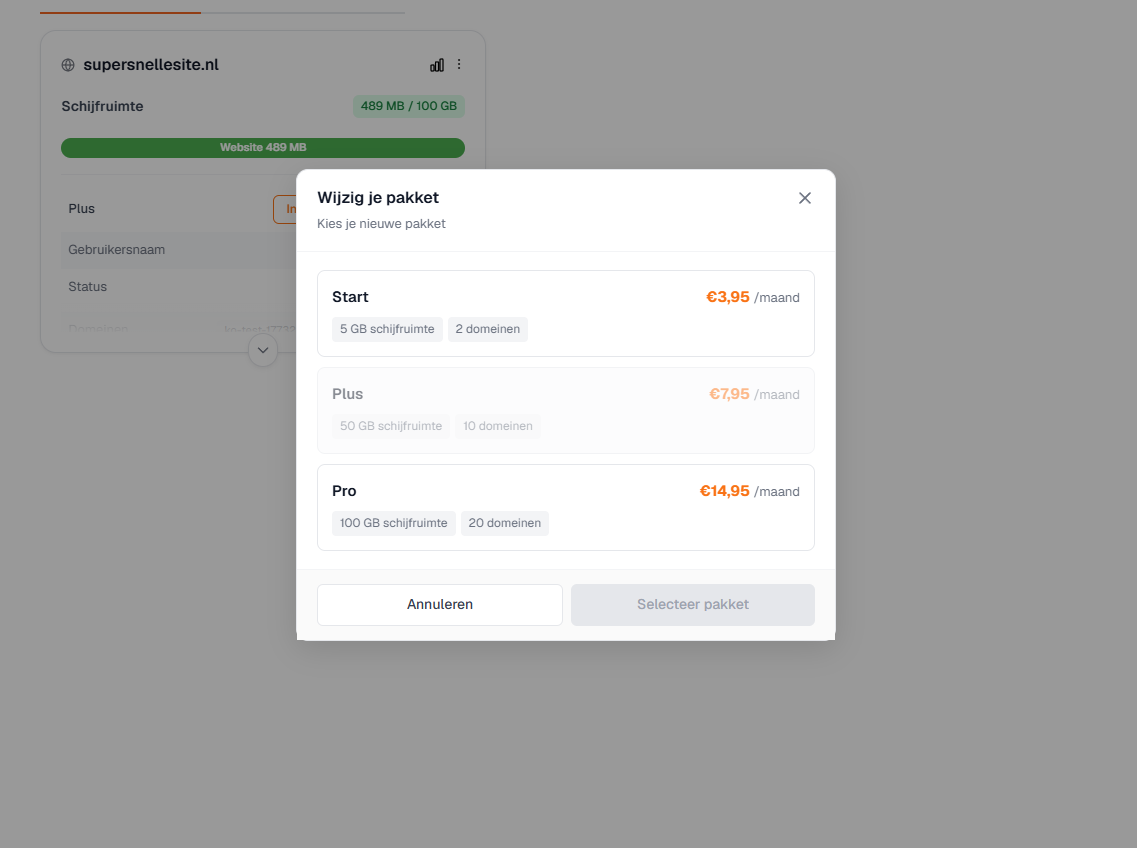The height and width of the screenshot is (848, 1137).
Task: Click the 20 domeinen tag
Action: click(504, 523)
